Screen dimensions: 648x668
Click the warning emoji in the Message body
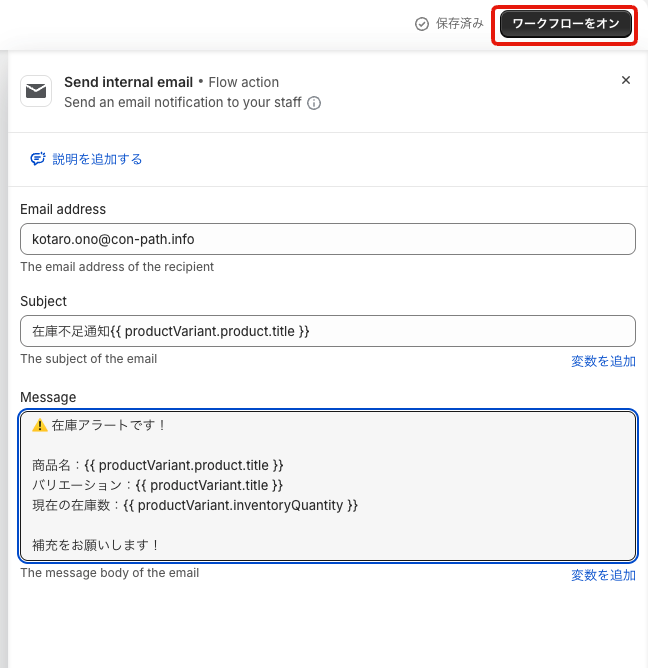point(40,425)
